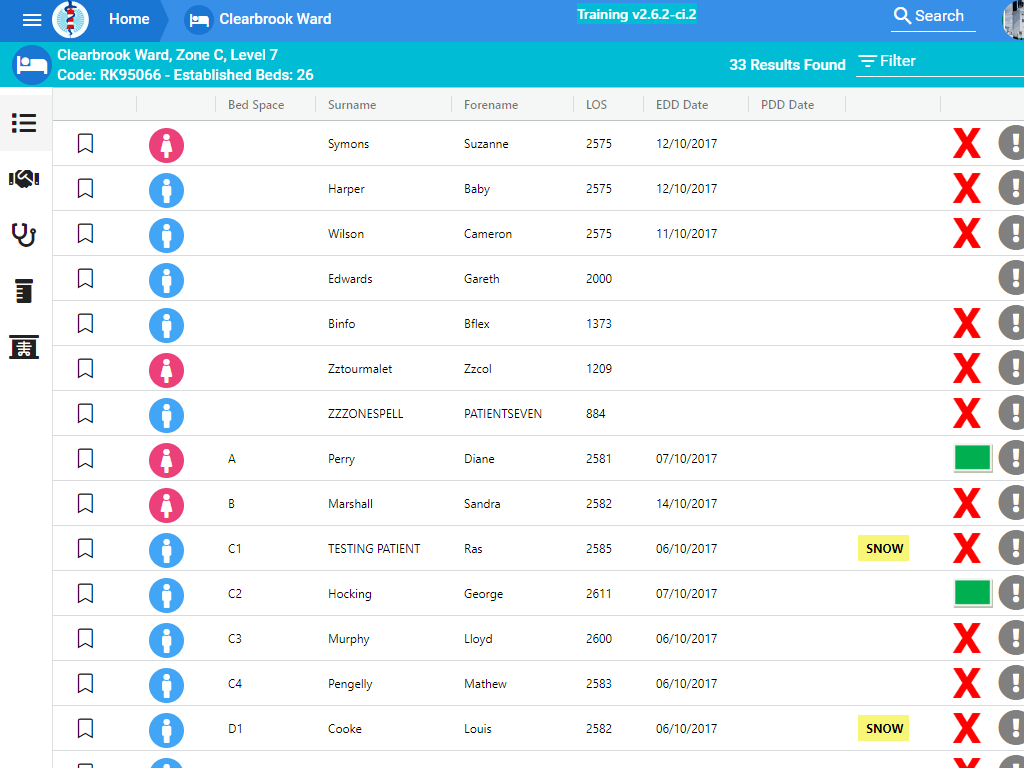1024x768 pixels.
Task: Click alert exclamation icon for Pengelly
Action: click(x=1012, y=682)
